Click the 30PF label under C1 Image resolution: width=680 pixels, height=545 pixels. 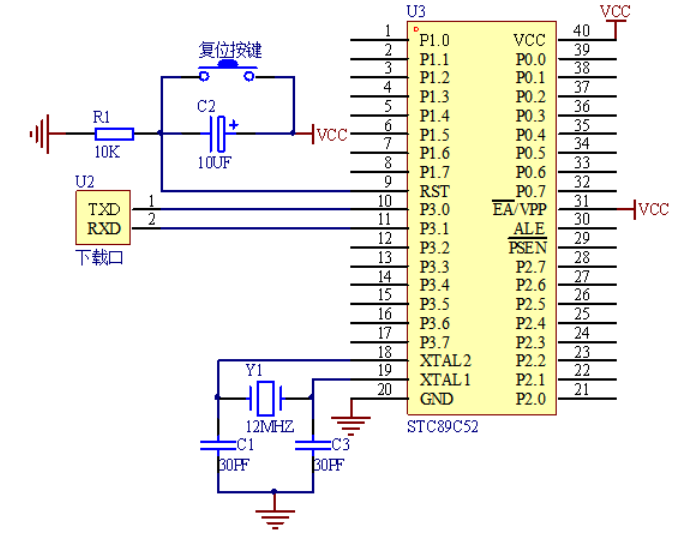(234, 465)
